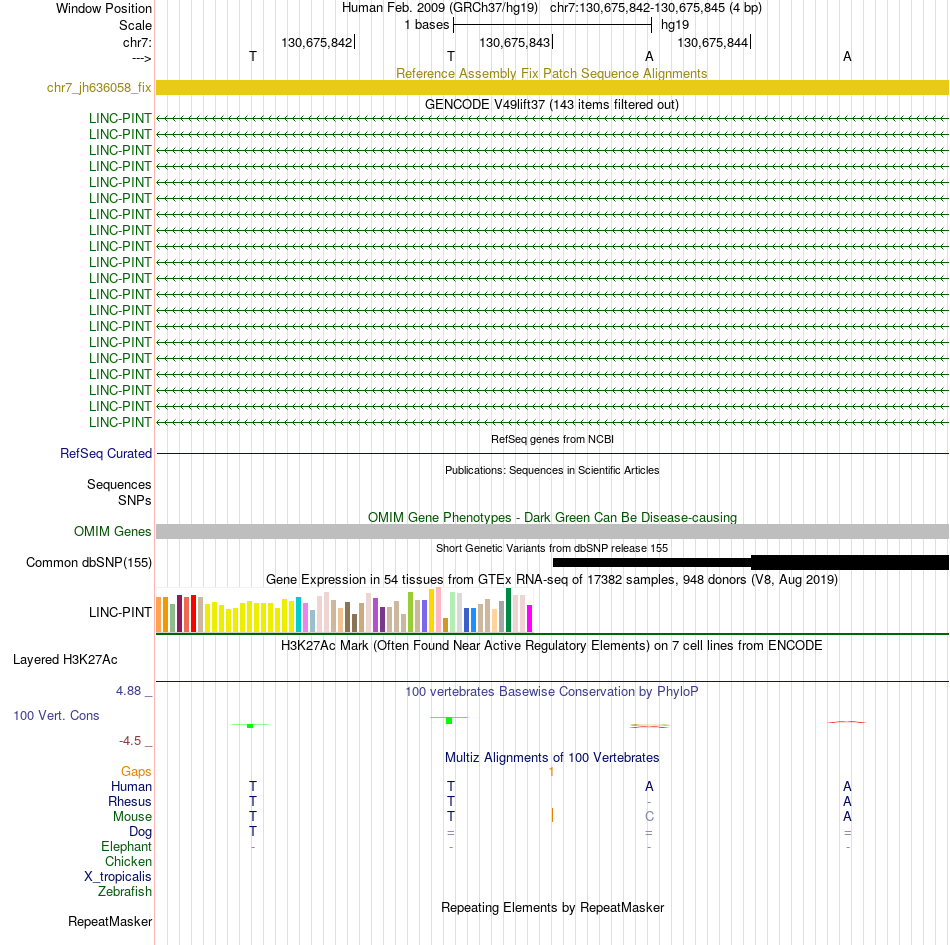This screenshot has height=945, width=950.
Task: Click the RepeatMasker track label
Action: tap(110, 922)
